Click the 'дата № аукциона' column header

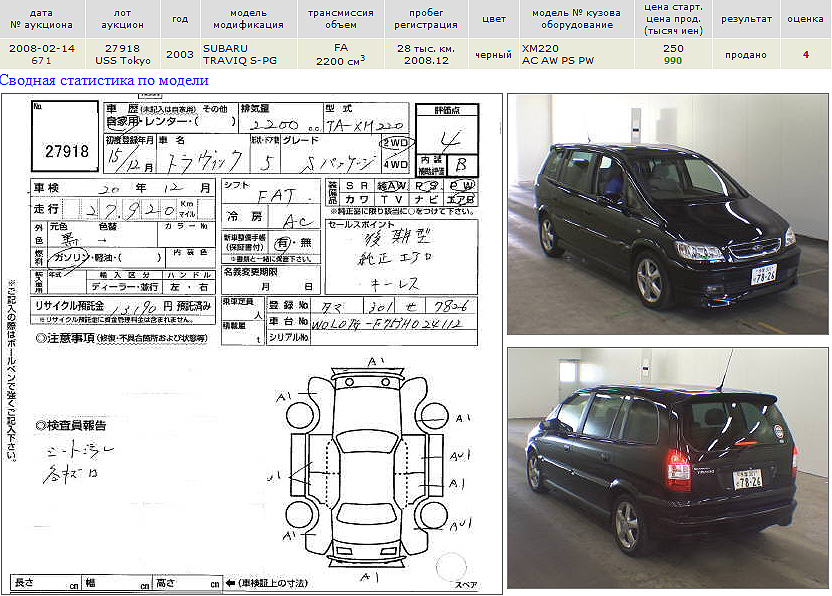41,19
